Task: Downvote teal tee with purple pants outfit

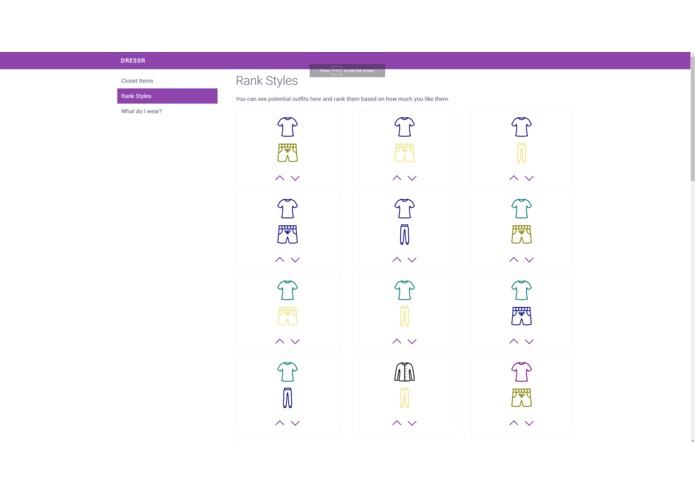Action: (295, 423)
